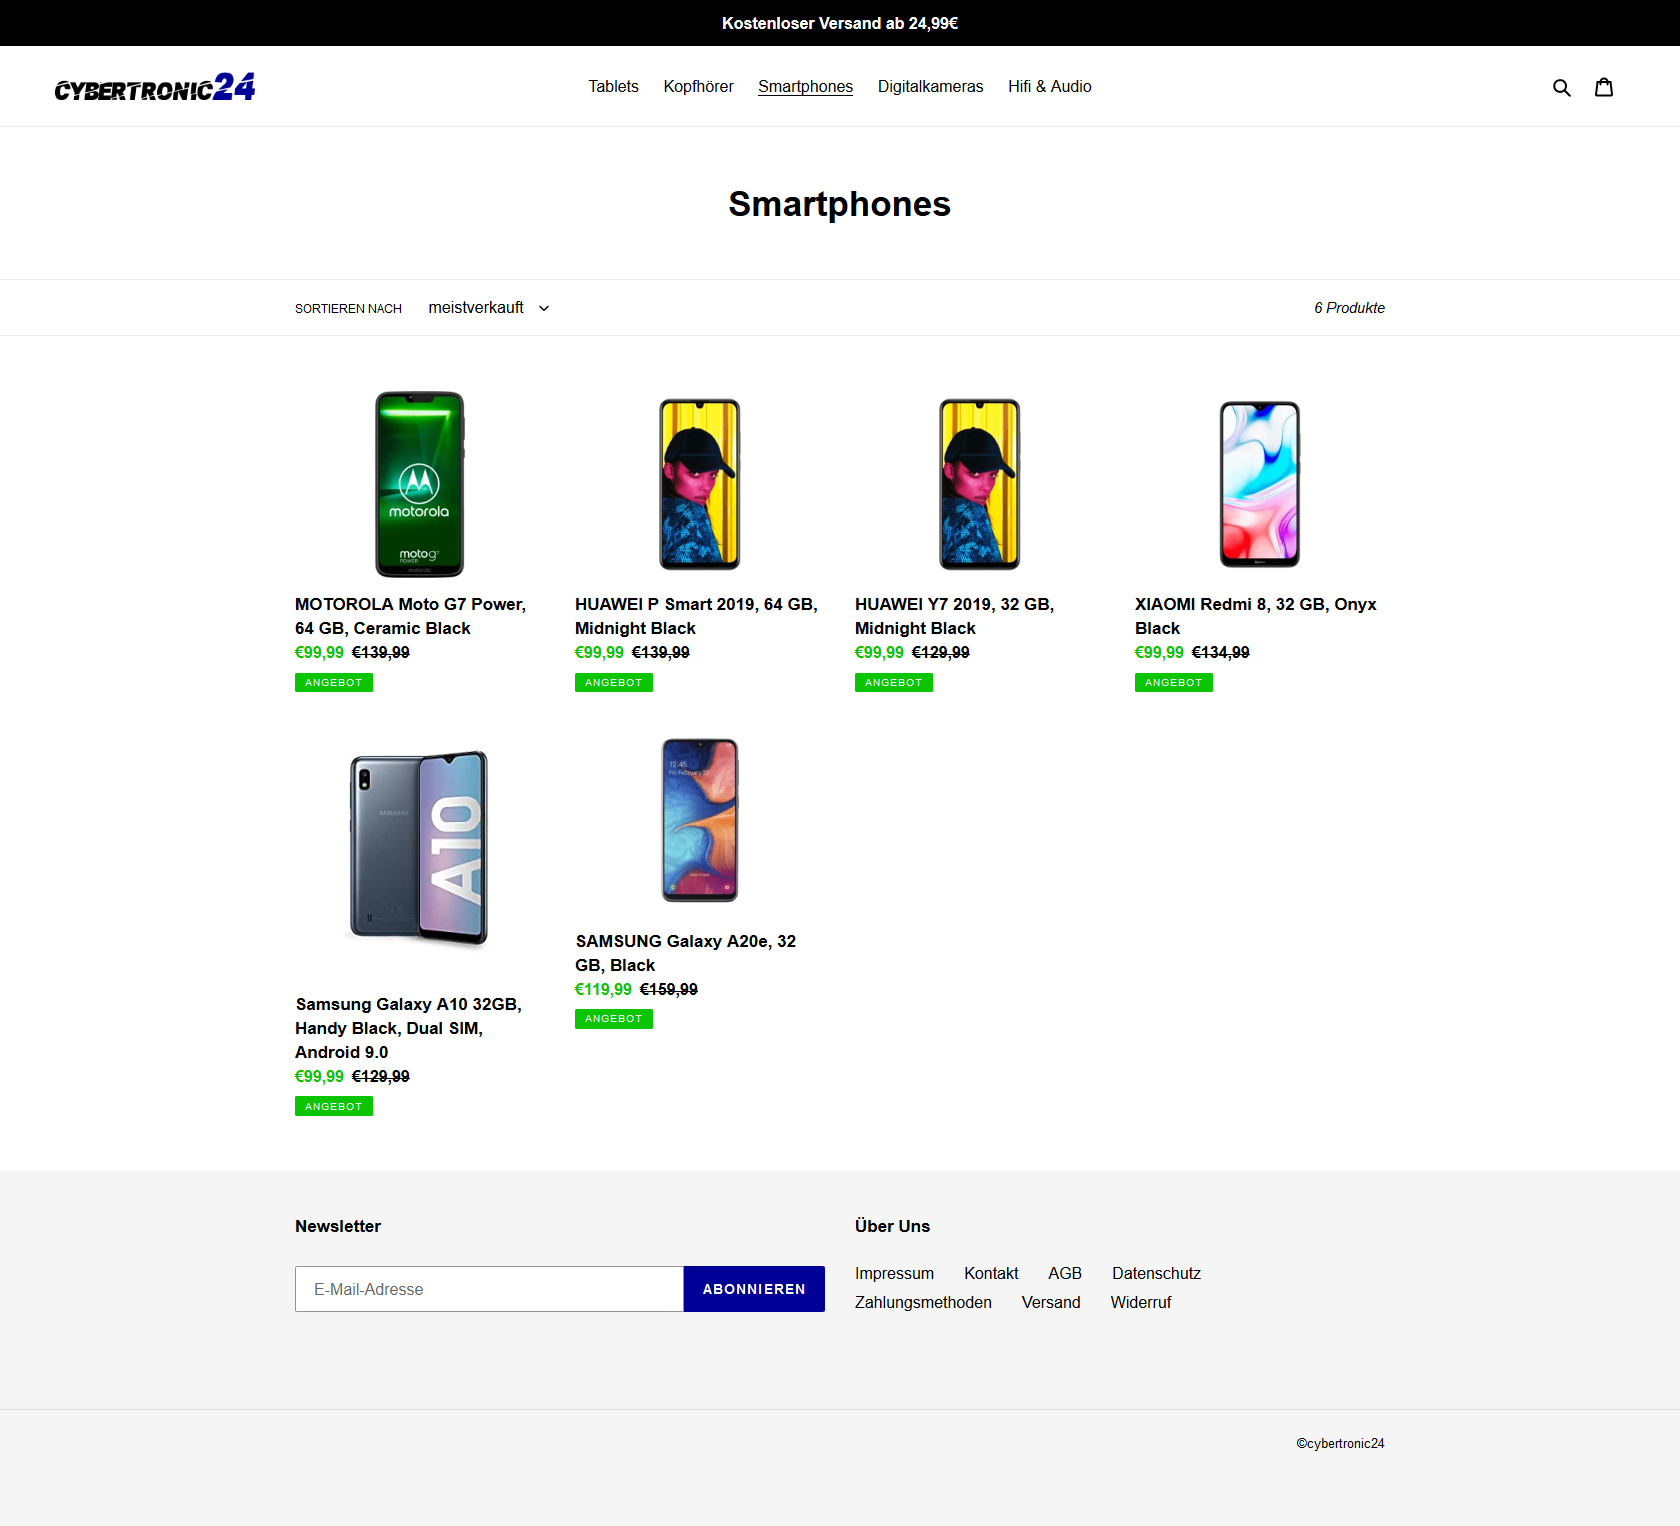The height and width of the screenshot is (1526, 1680).
Task: Open the shopping cart bag icon
Action: (1604, 87)
